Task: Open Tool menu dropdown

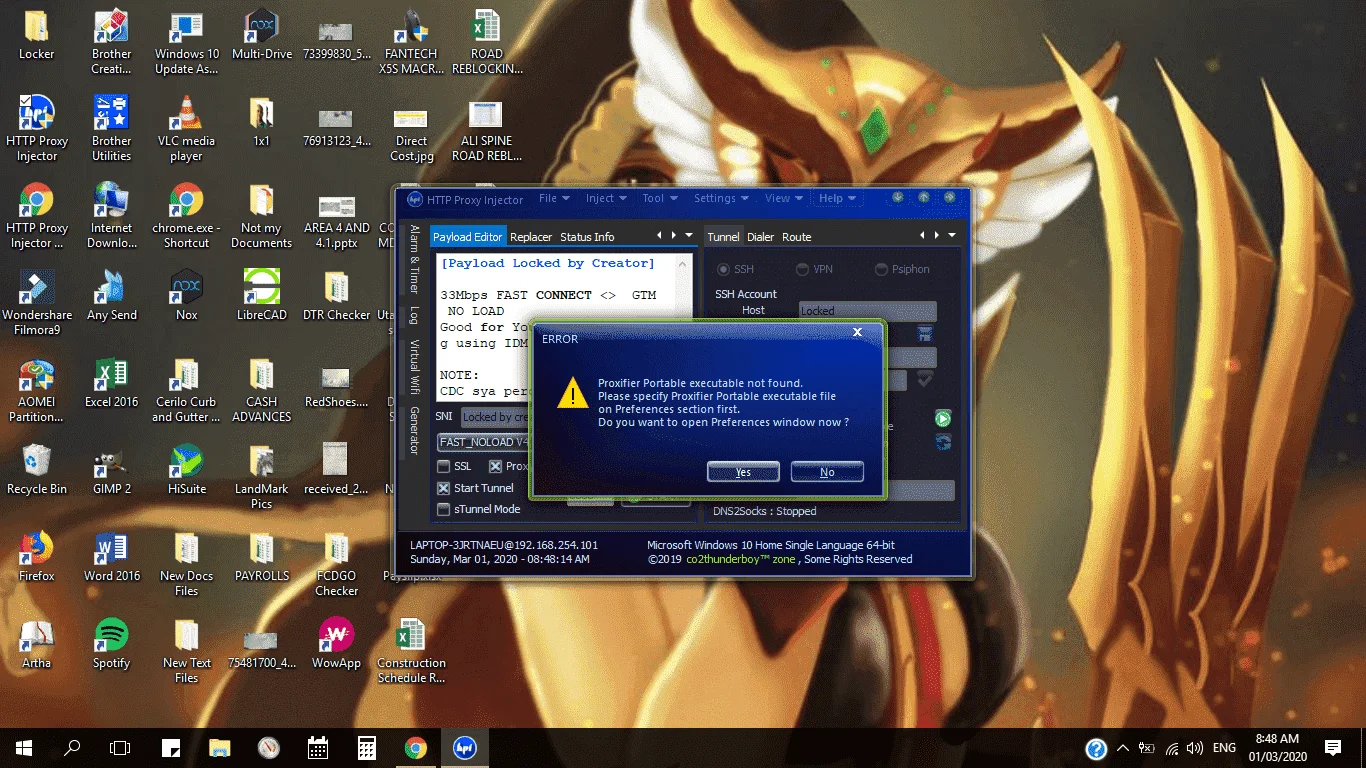Action: point(660,198)
